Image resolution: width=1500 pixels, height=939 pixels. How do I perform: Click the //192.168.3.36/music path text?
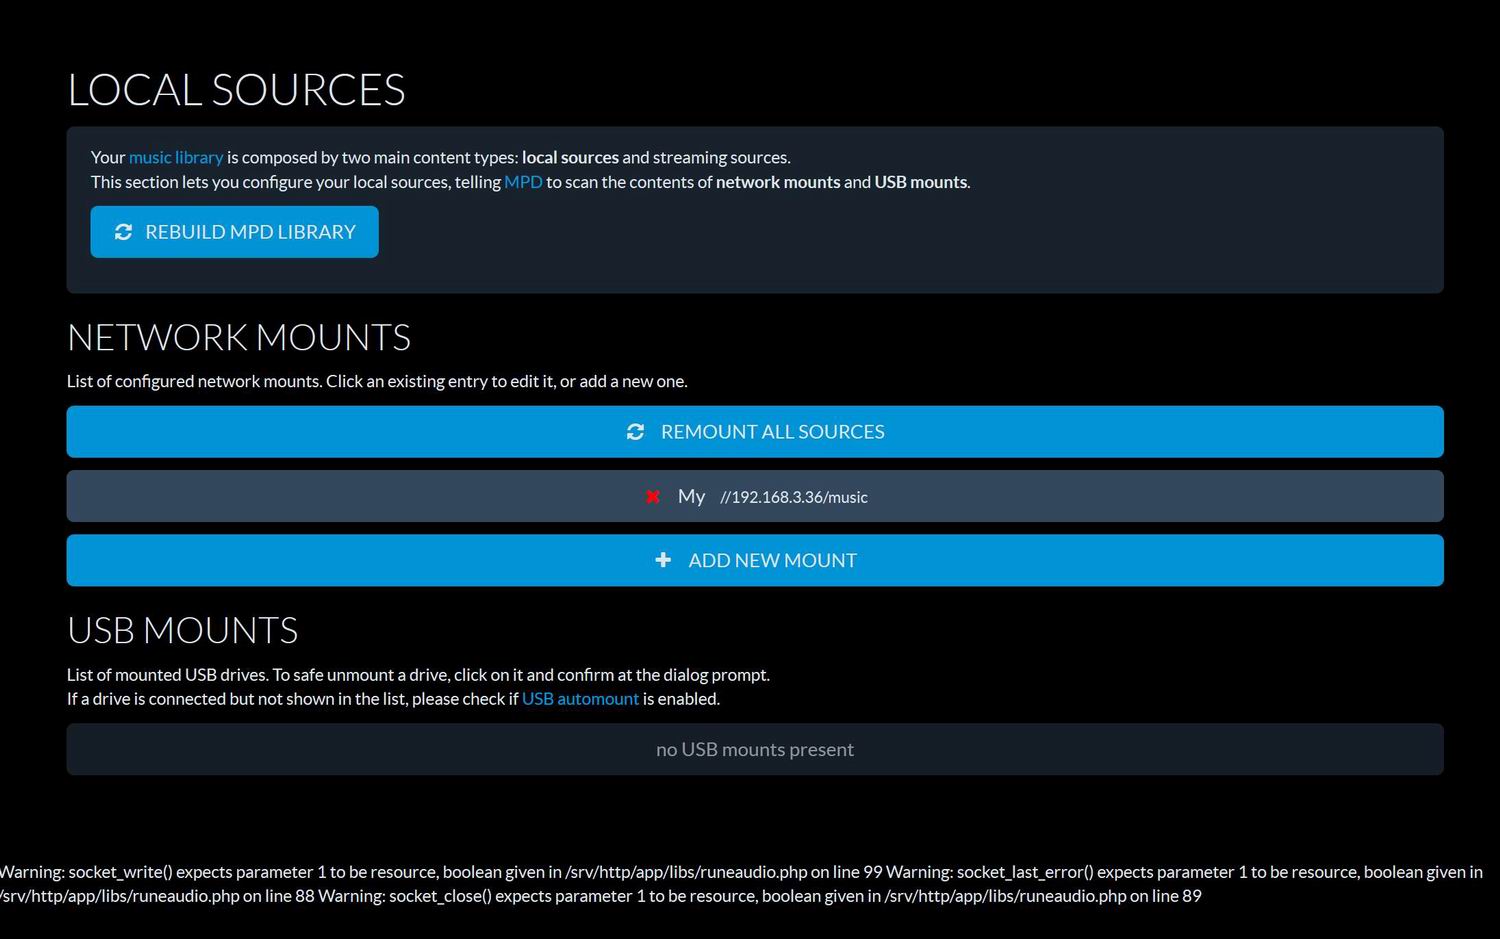click(x=793, y=497)
